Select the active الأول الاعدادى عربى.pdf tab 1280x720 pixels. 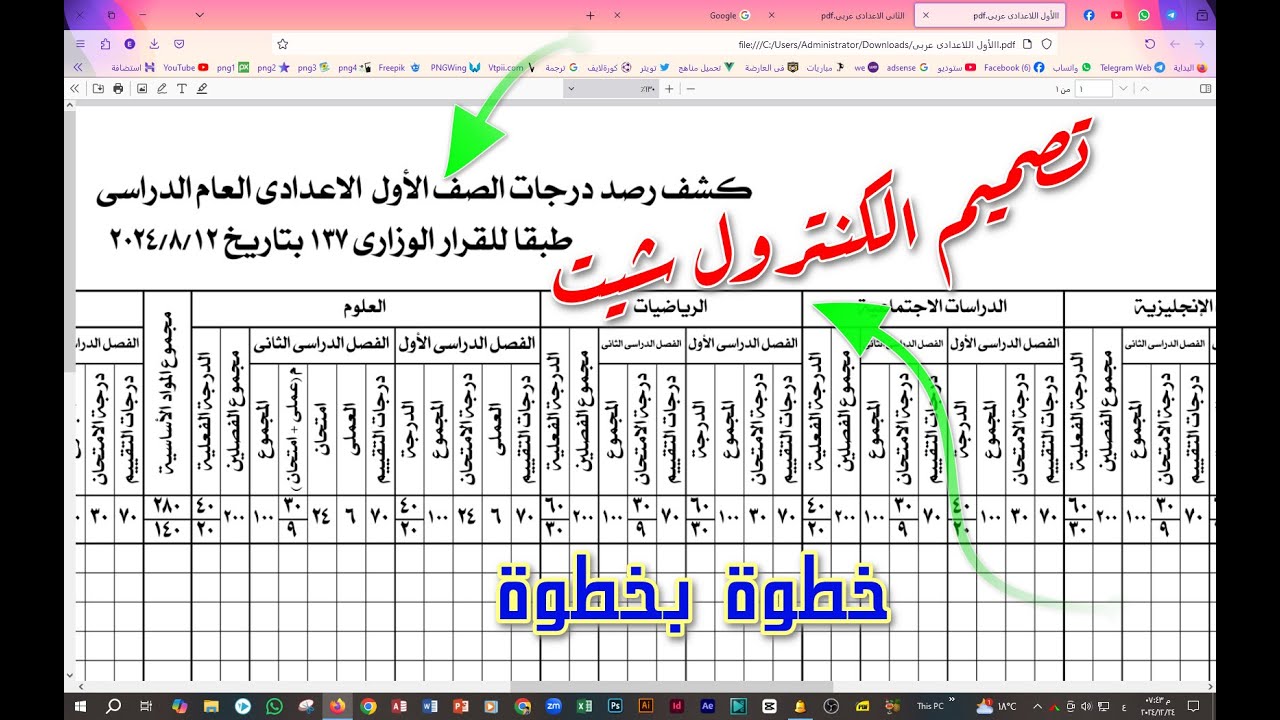coord(990,15)
